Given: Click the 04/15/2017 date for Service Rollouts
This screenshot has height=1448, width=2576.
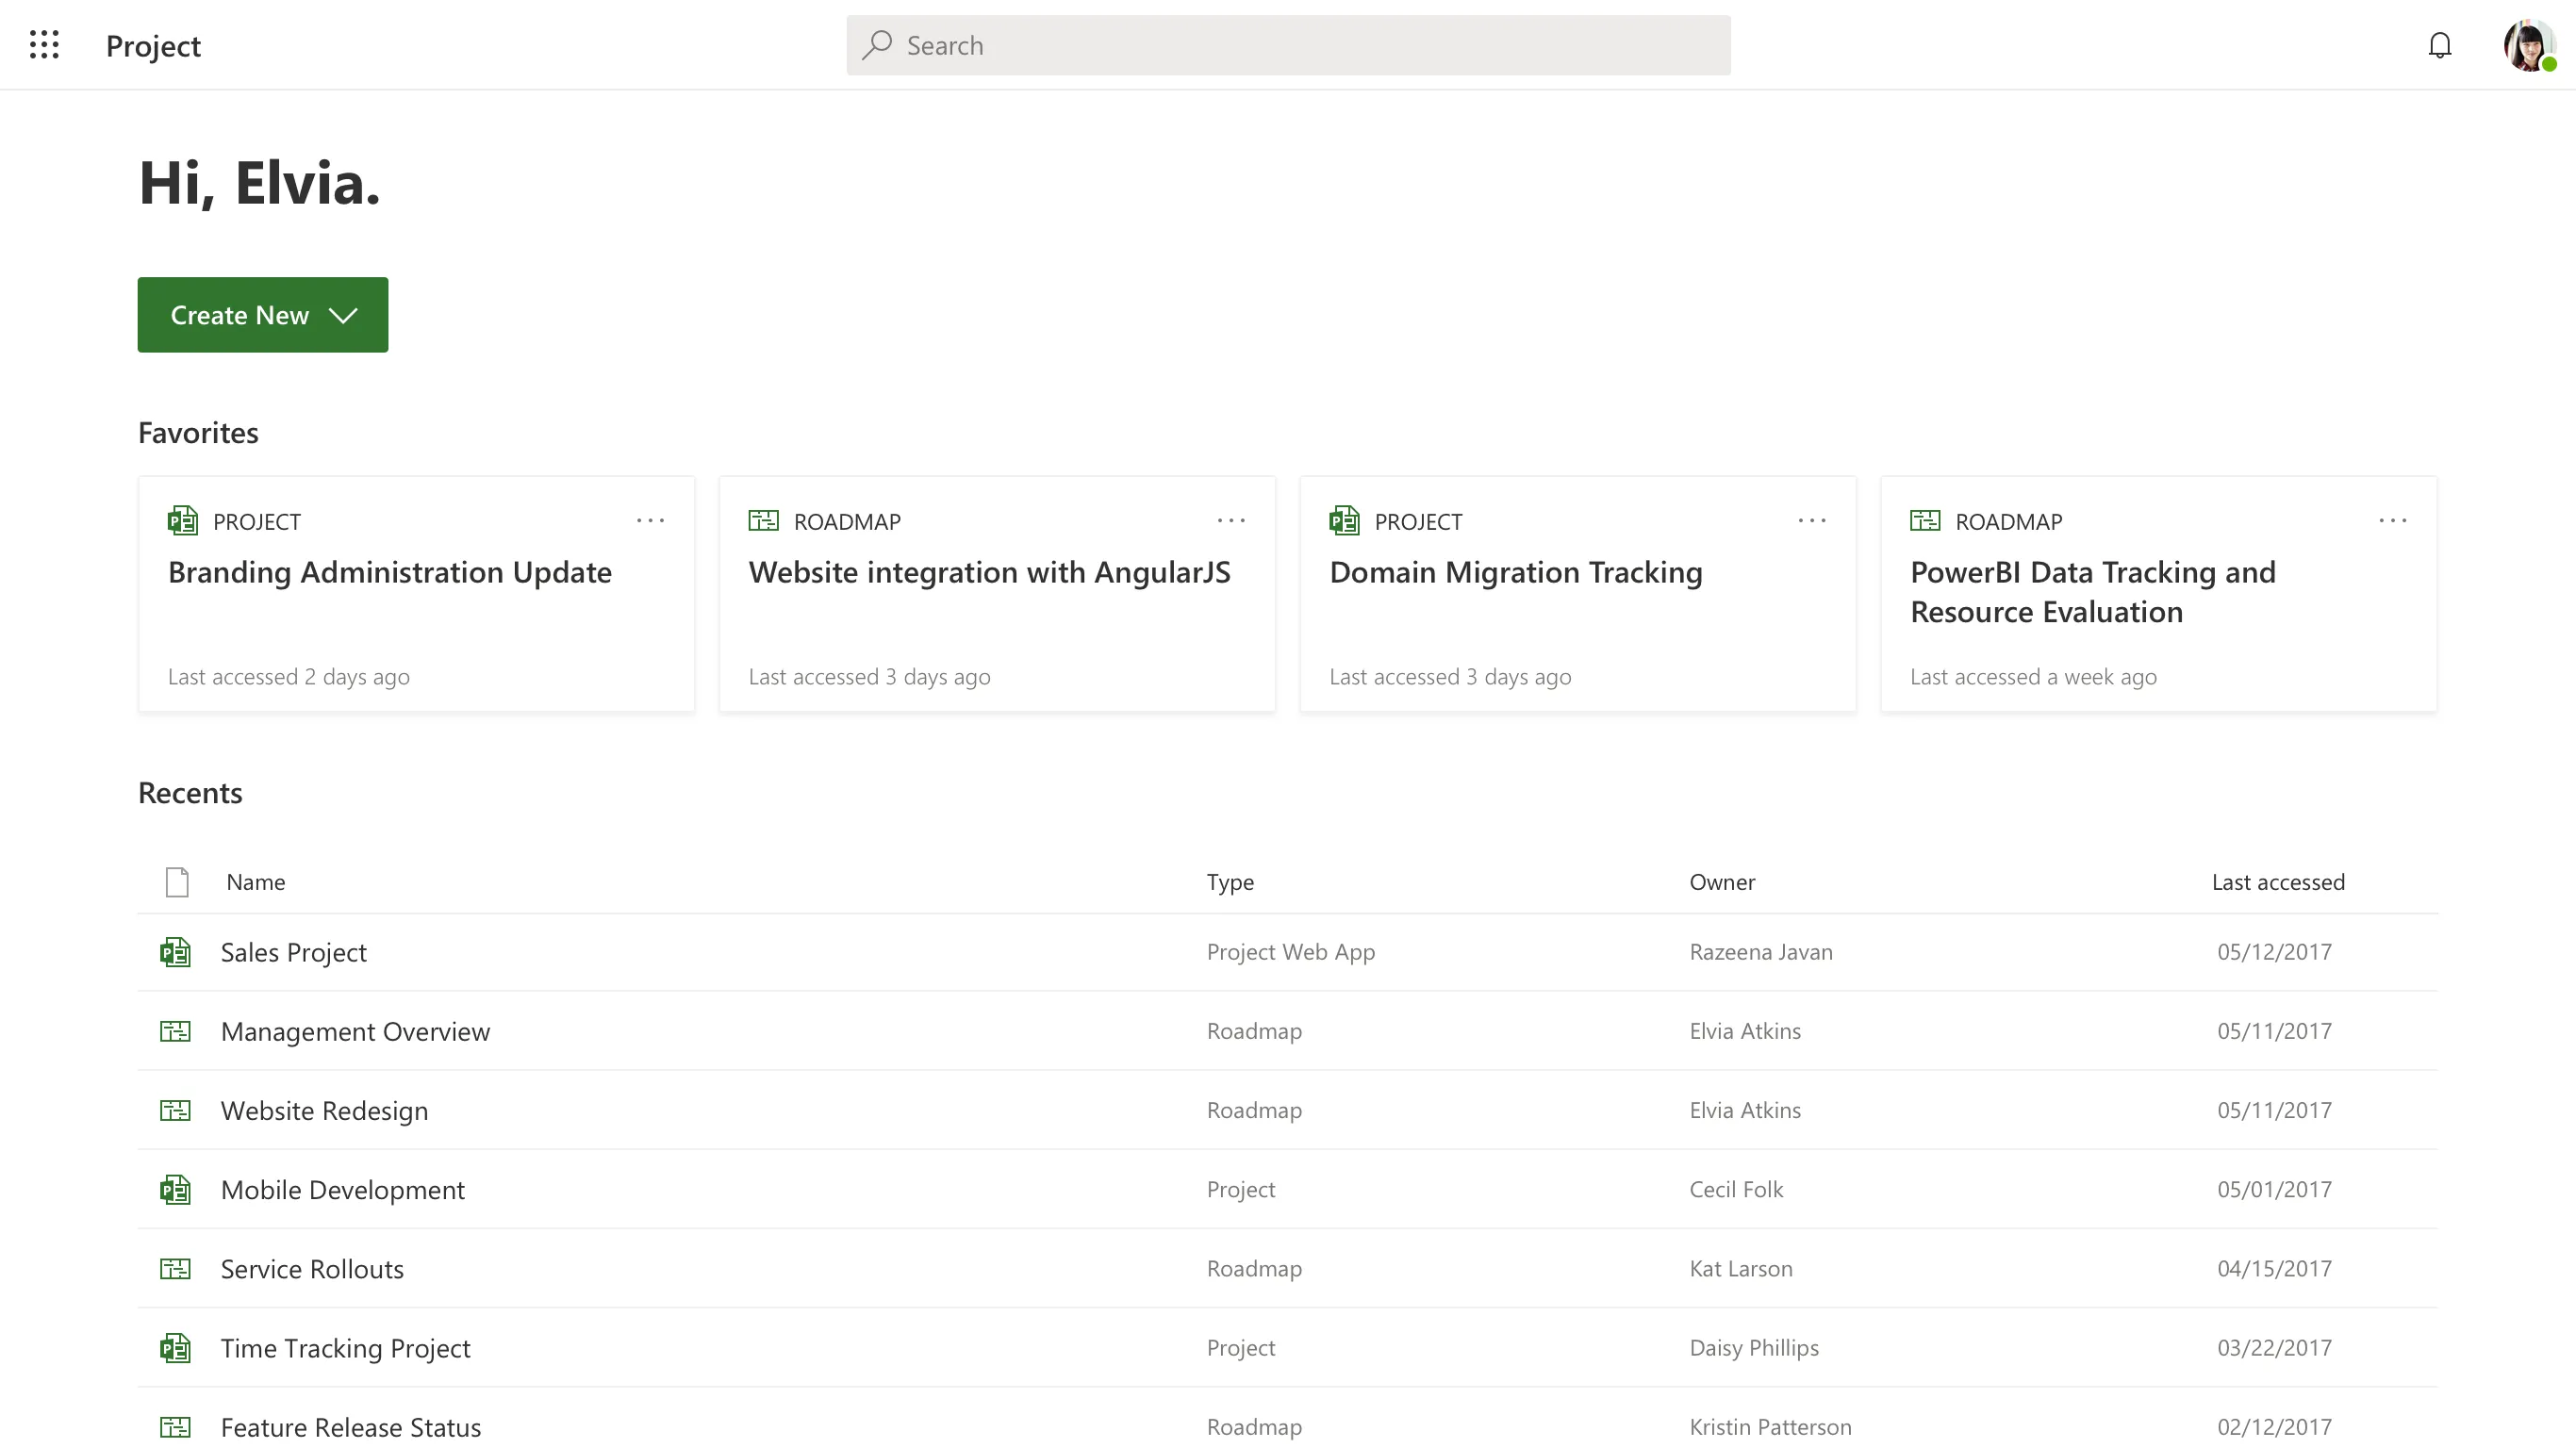Looking at the screenshot, I should [2274, 1268].
